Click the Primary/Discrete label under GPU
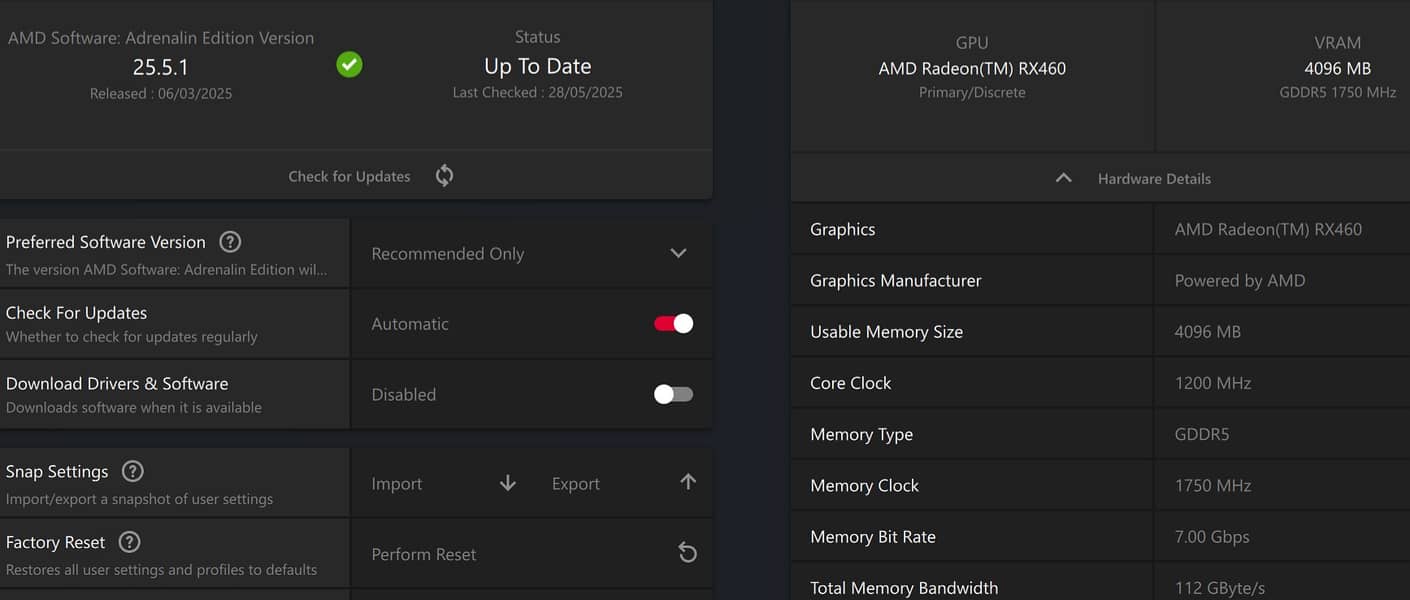The image size is (1410, 600). (972, 92)
